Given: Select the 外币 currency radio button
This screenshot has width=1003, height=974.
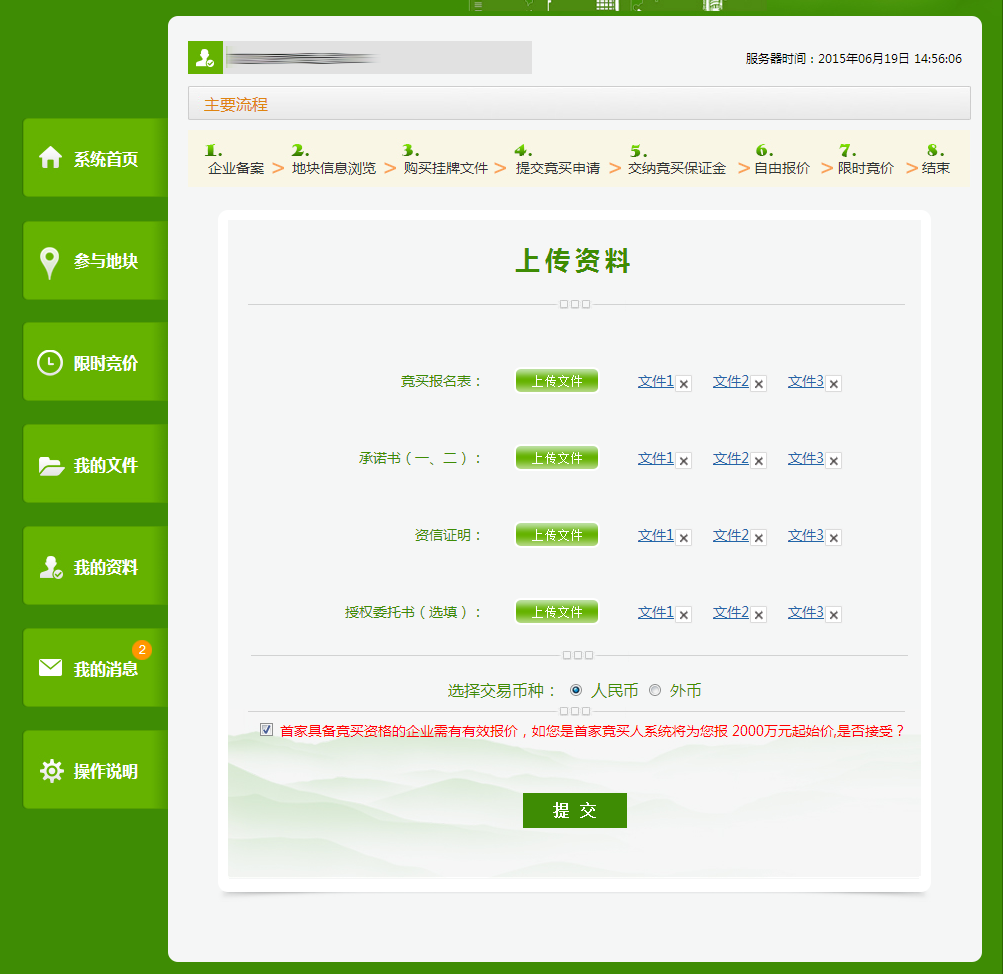Looking at the screenshot, I should pos(655,690).
